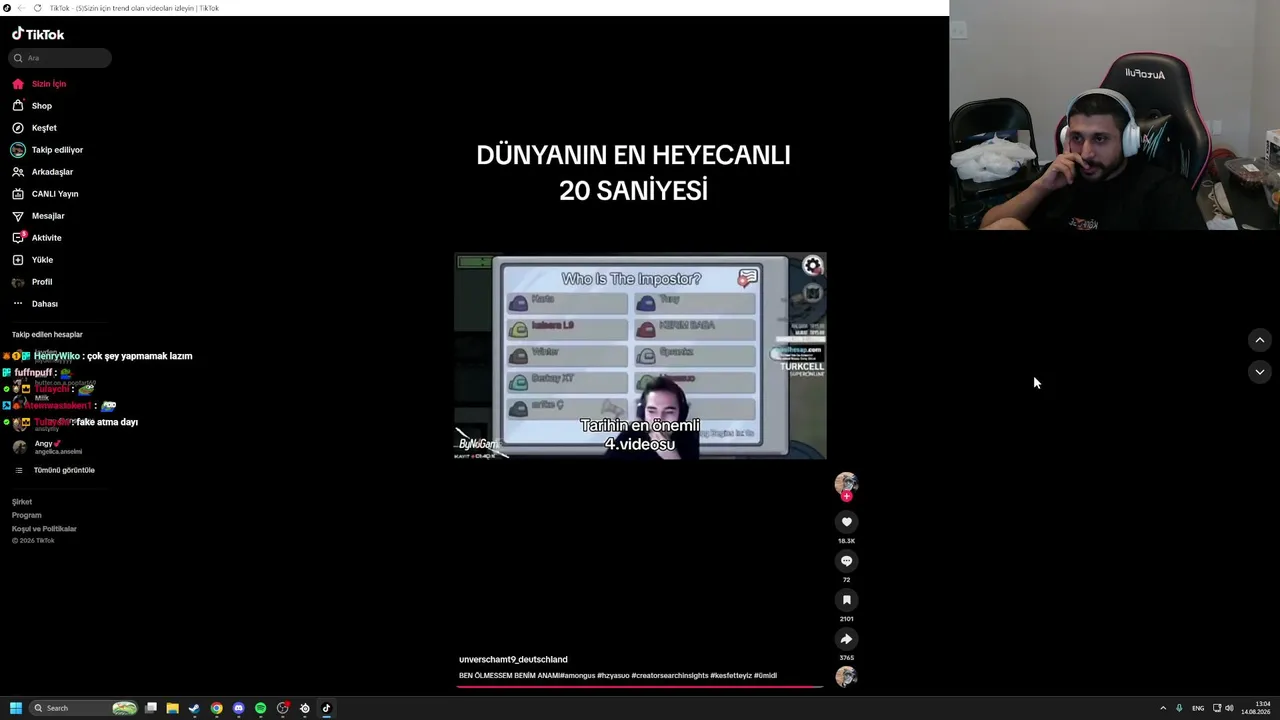The image size is (1280, 720).
Task: Open the Yükle upload page
Action: click(33, 260)
